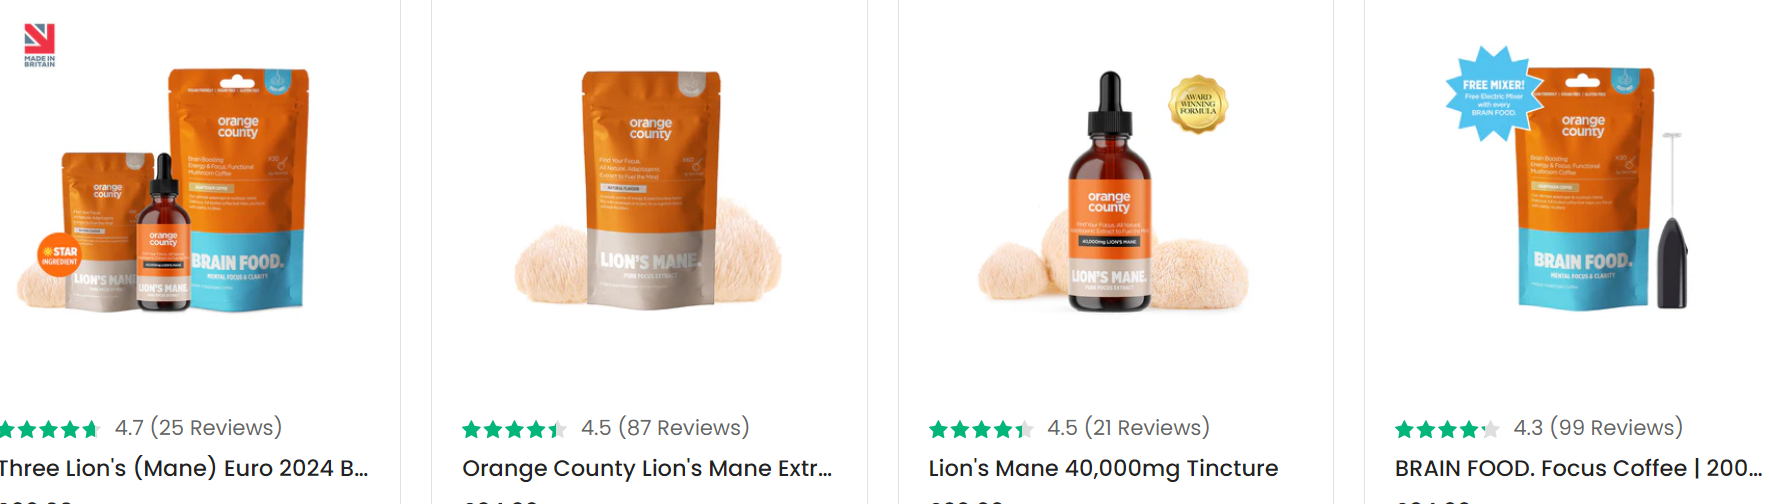View the 4.7 (25 Reviews) rating text

click(x=198, y=428)
